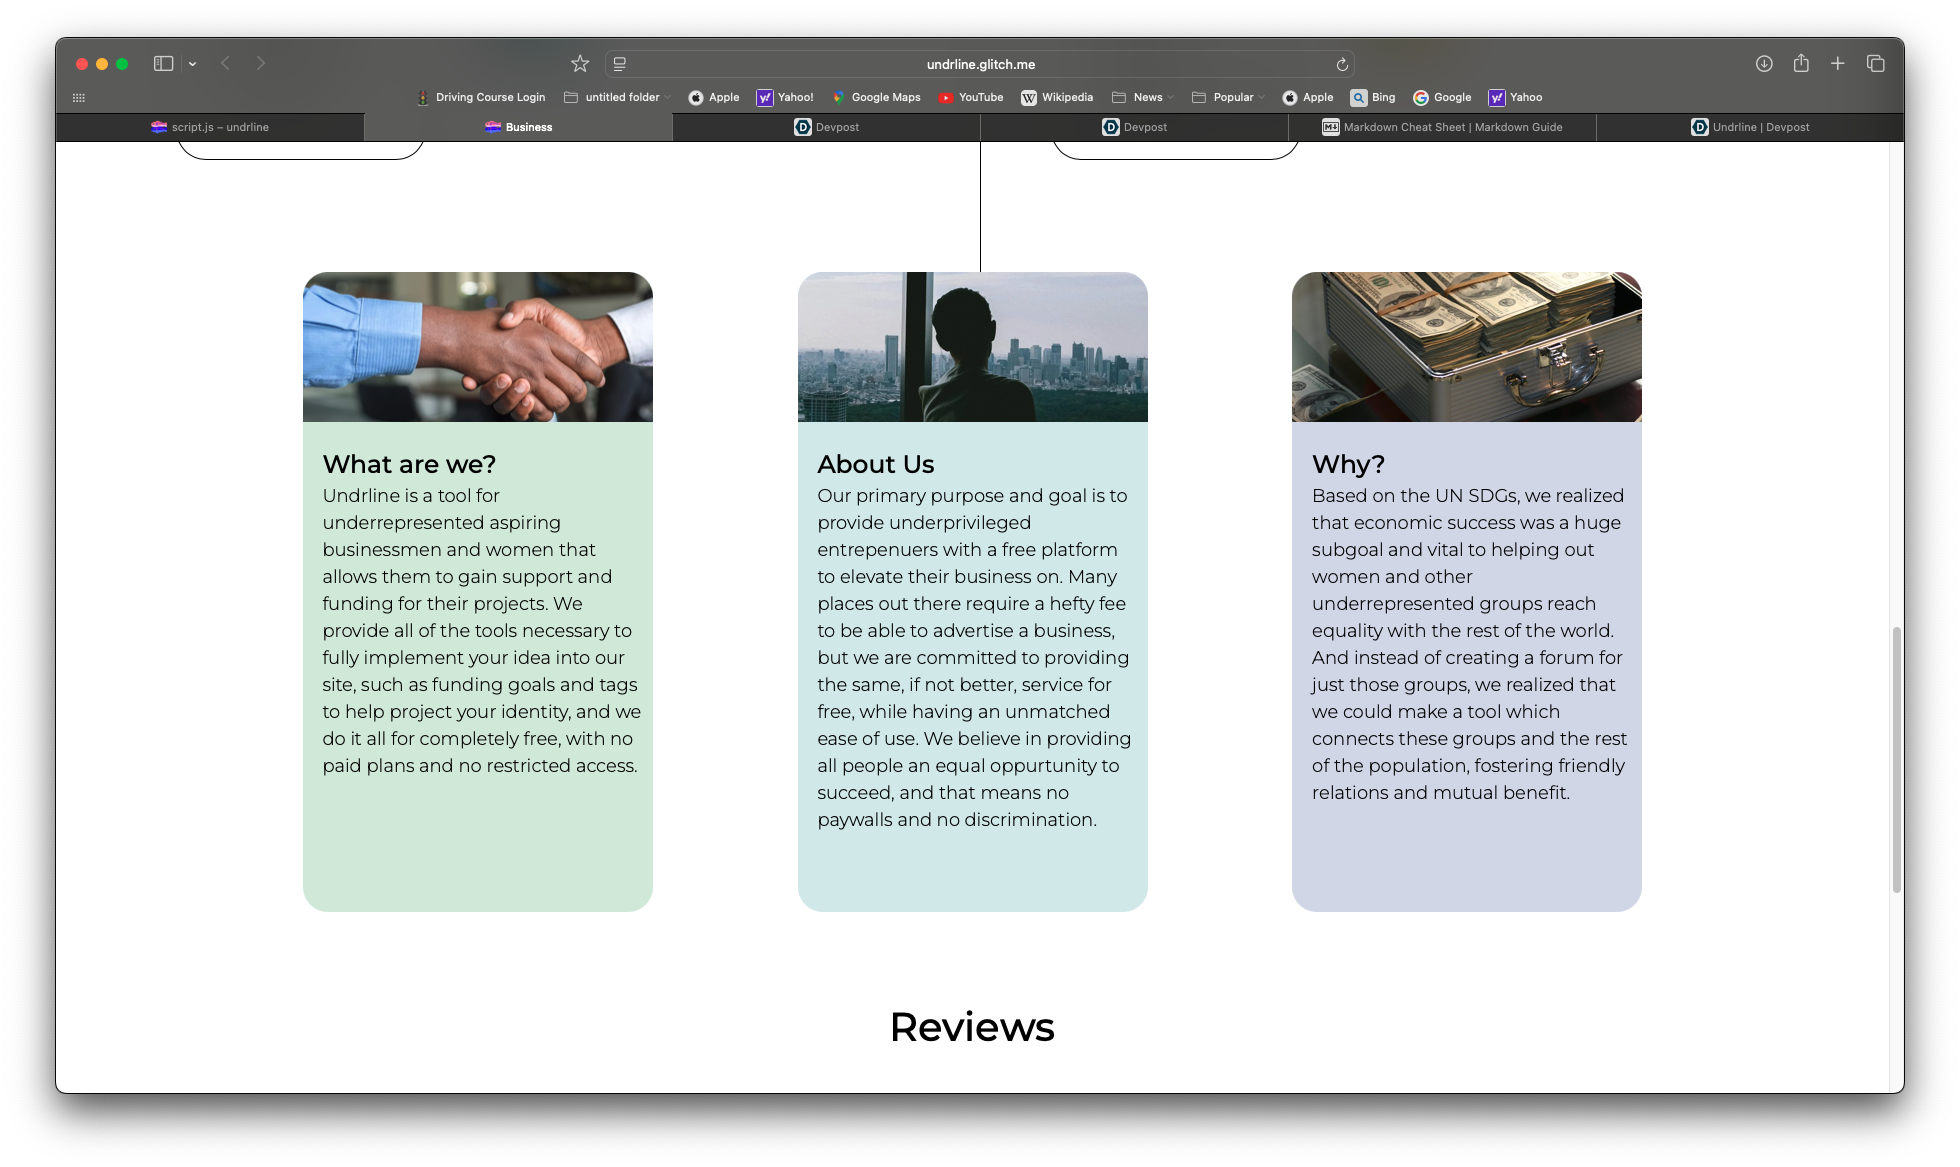The height and width of the screenshot is (1167, 1960).
Task: Open the sidebar options dropdown arrow
Action: pyautogui.click(x=192, y=64)
